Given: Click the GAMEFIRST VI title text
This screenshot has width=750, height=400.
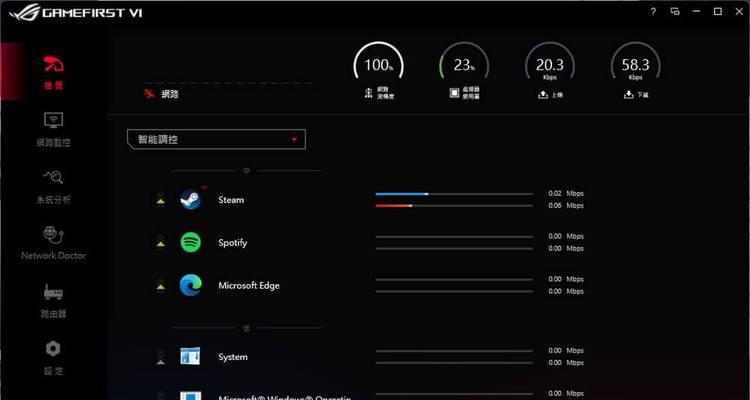Looking at the screenshot, I should click(x=92, y=13).
